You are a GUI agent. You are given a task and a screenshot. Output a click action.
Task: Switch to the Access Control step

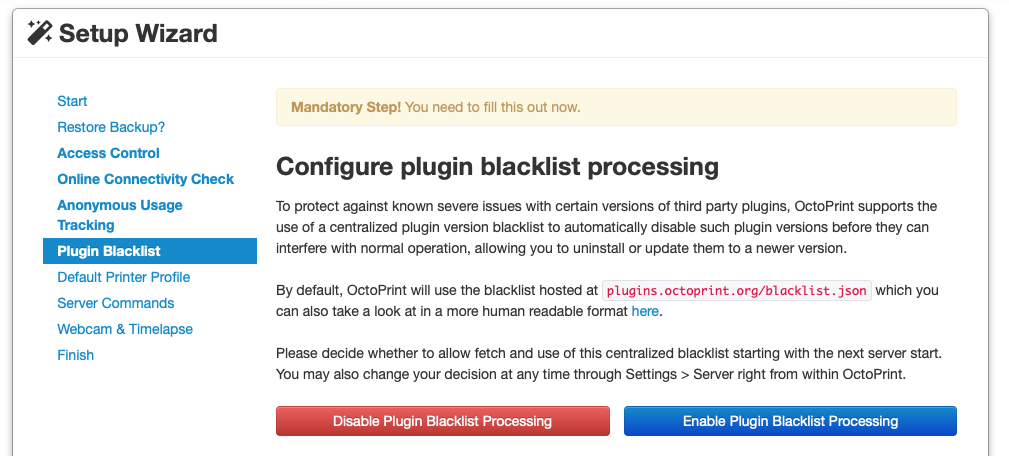coord(108,153)
